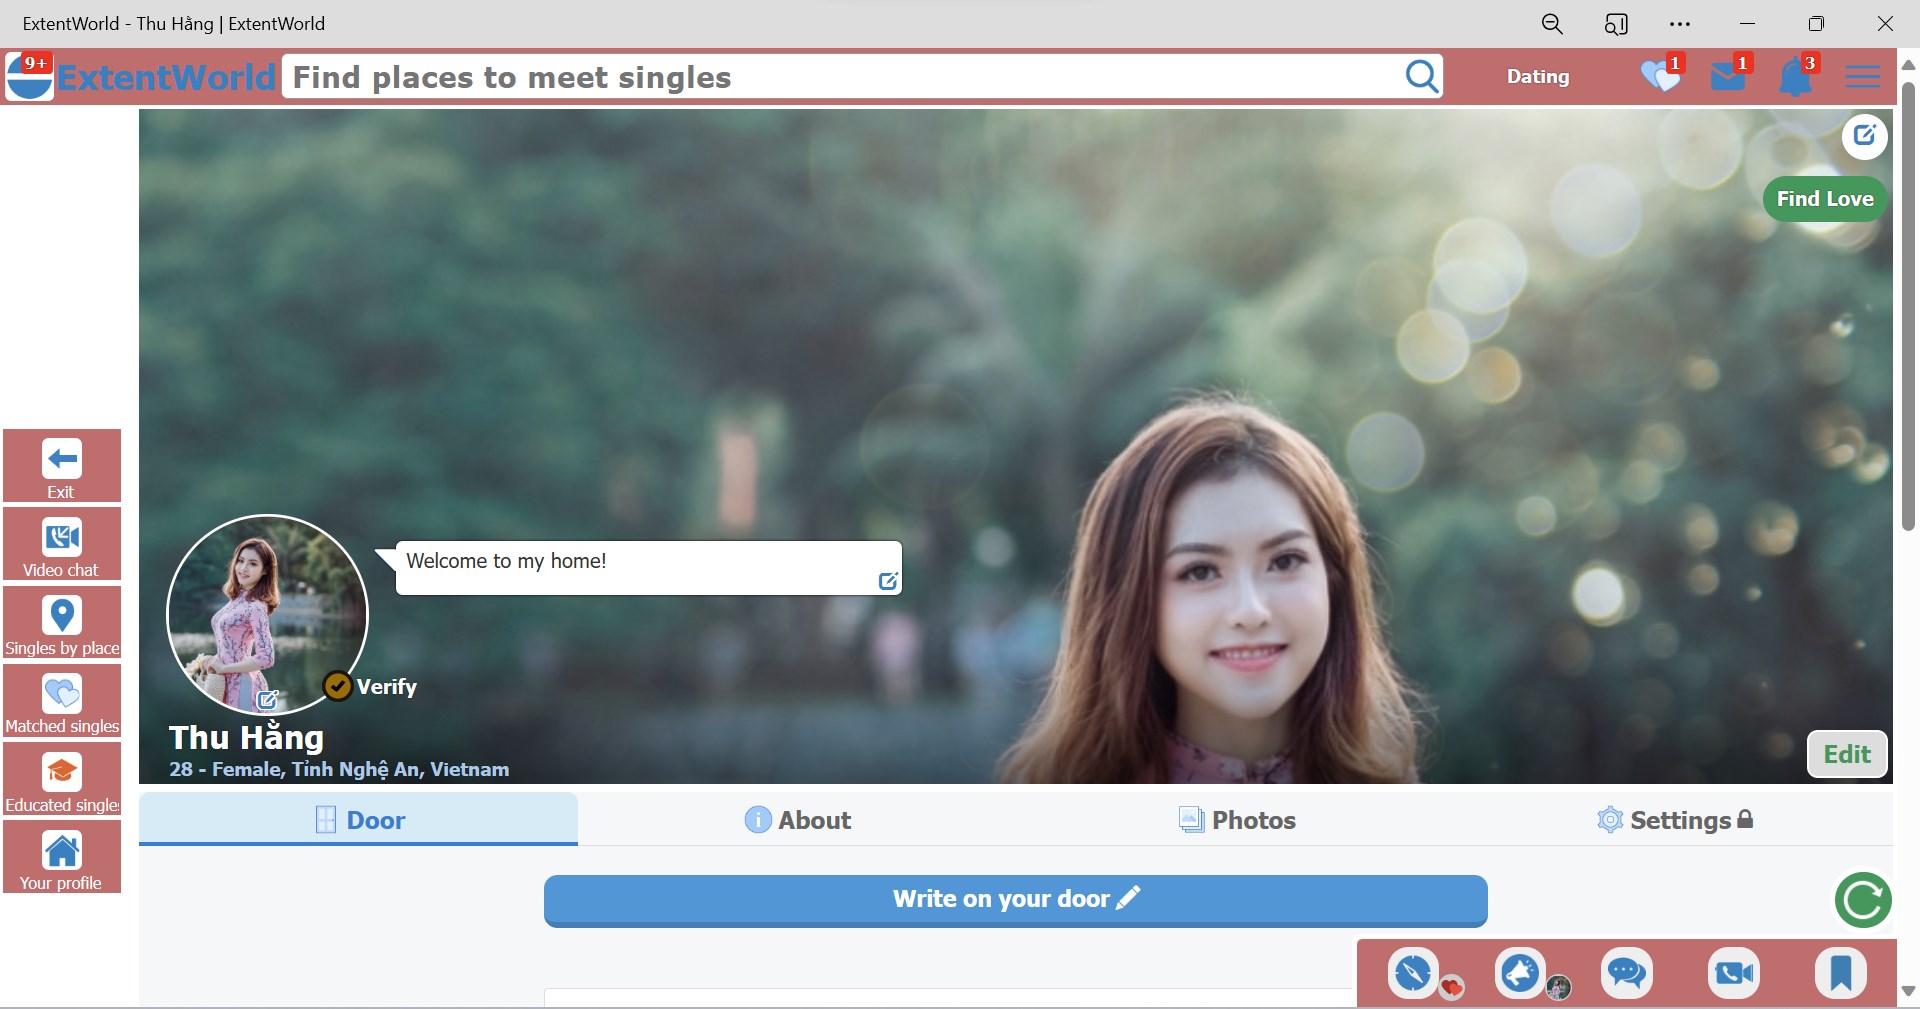Open the Educated singles section
This screenshot has height=1009, width=1920.
coord(61,779)
